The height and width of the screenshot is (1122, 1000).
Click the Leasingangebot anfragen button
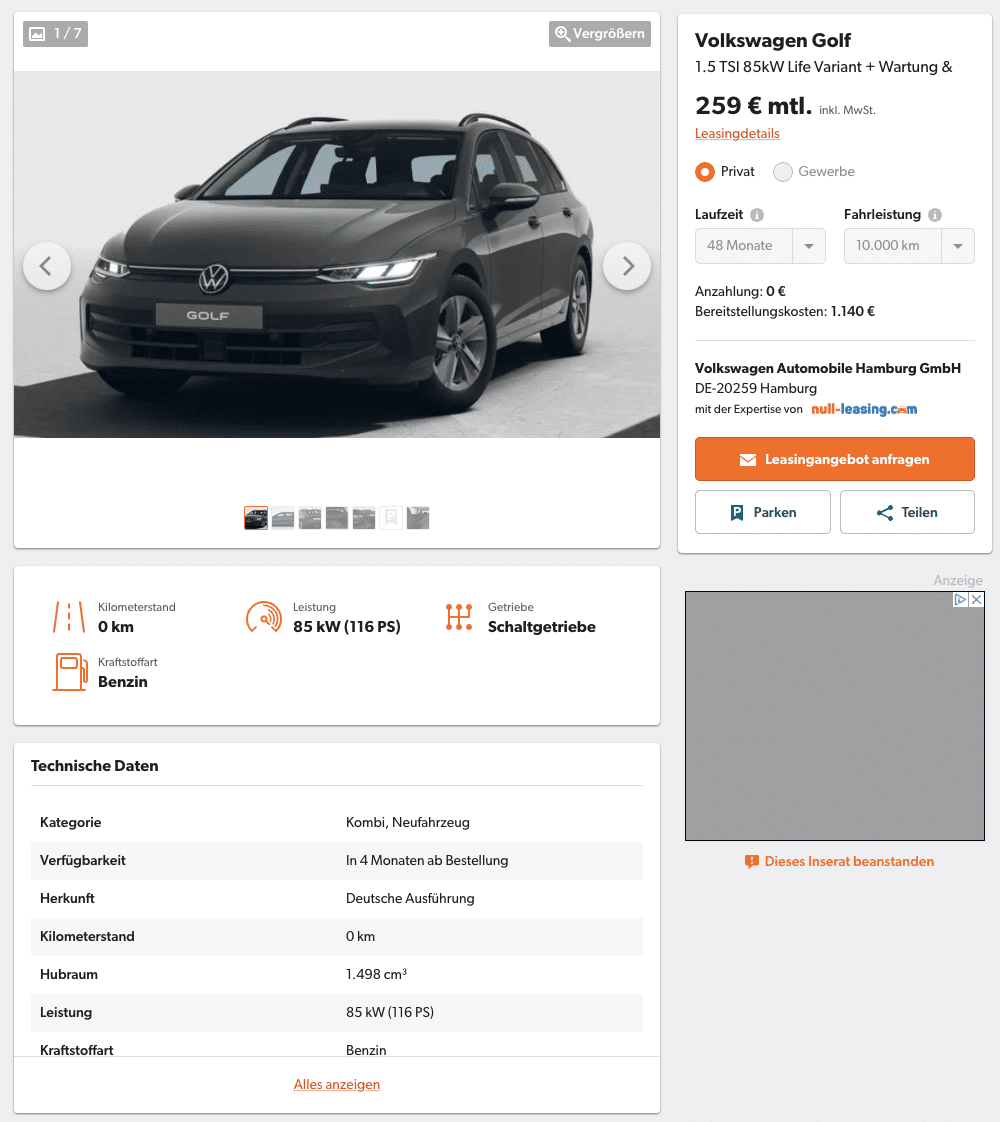(834, 459)
